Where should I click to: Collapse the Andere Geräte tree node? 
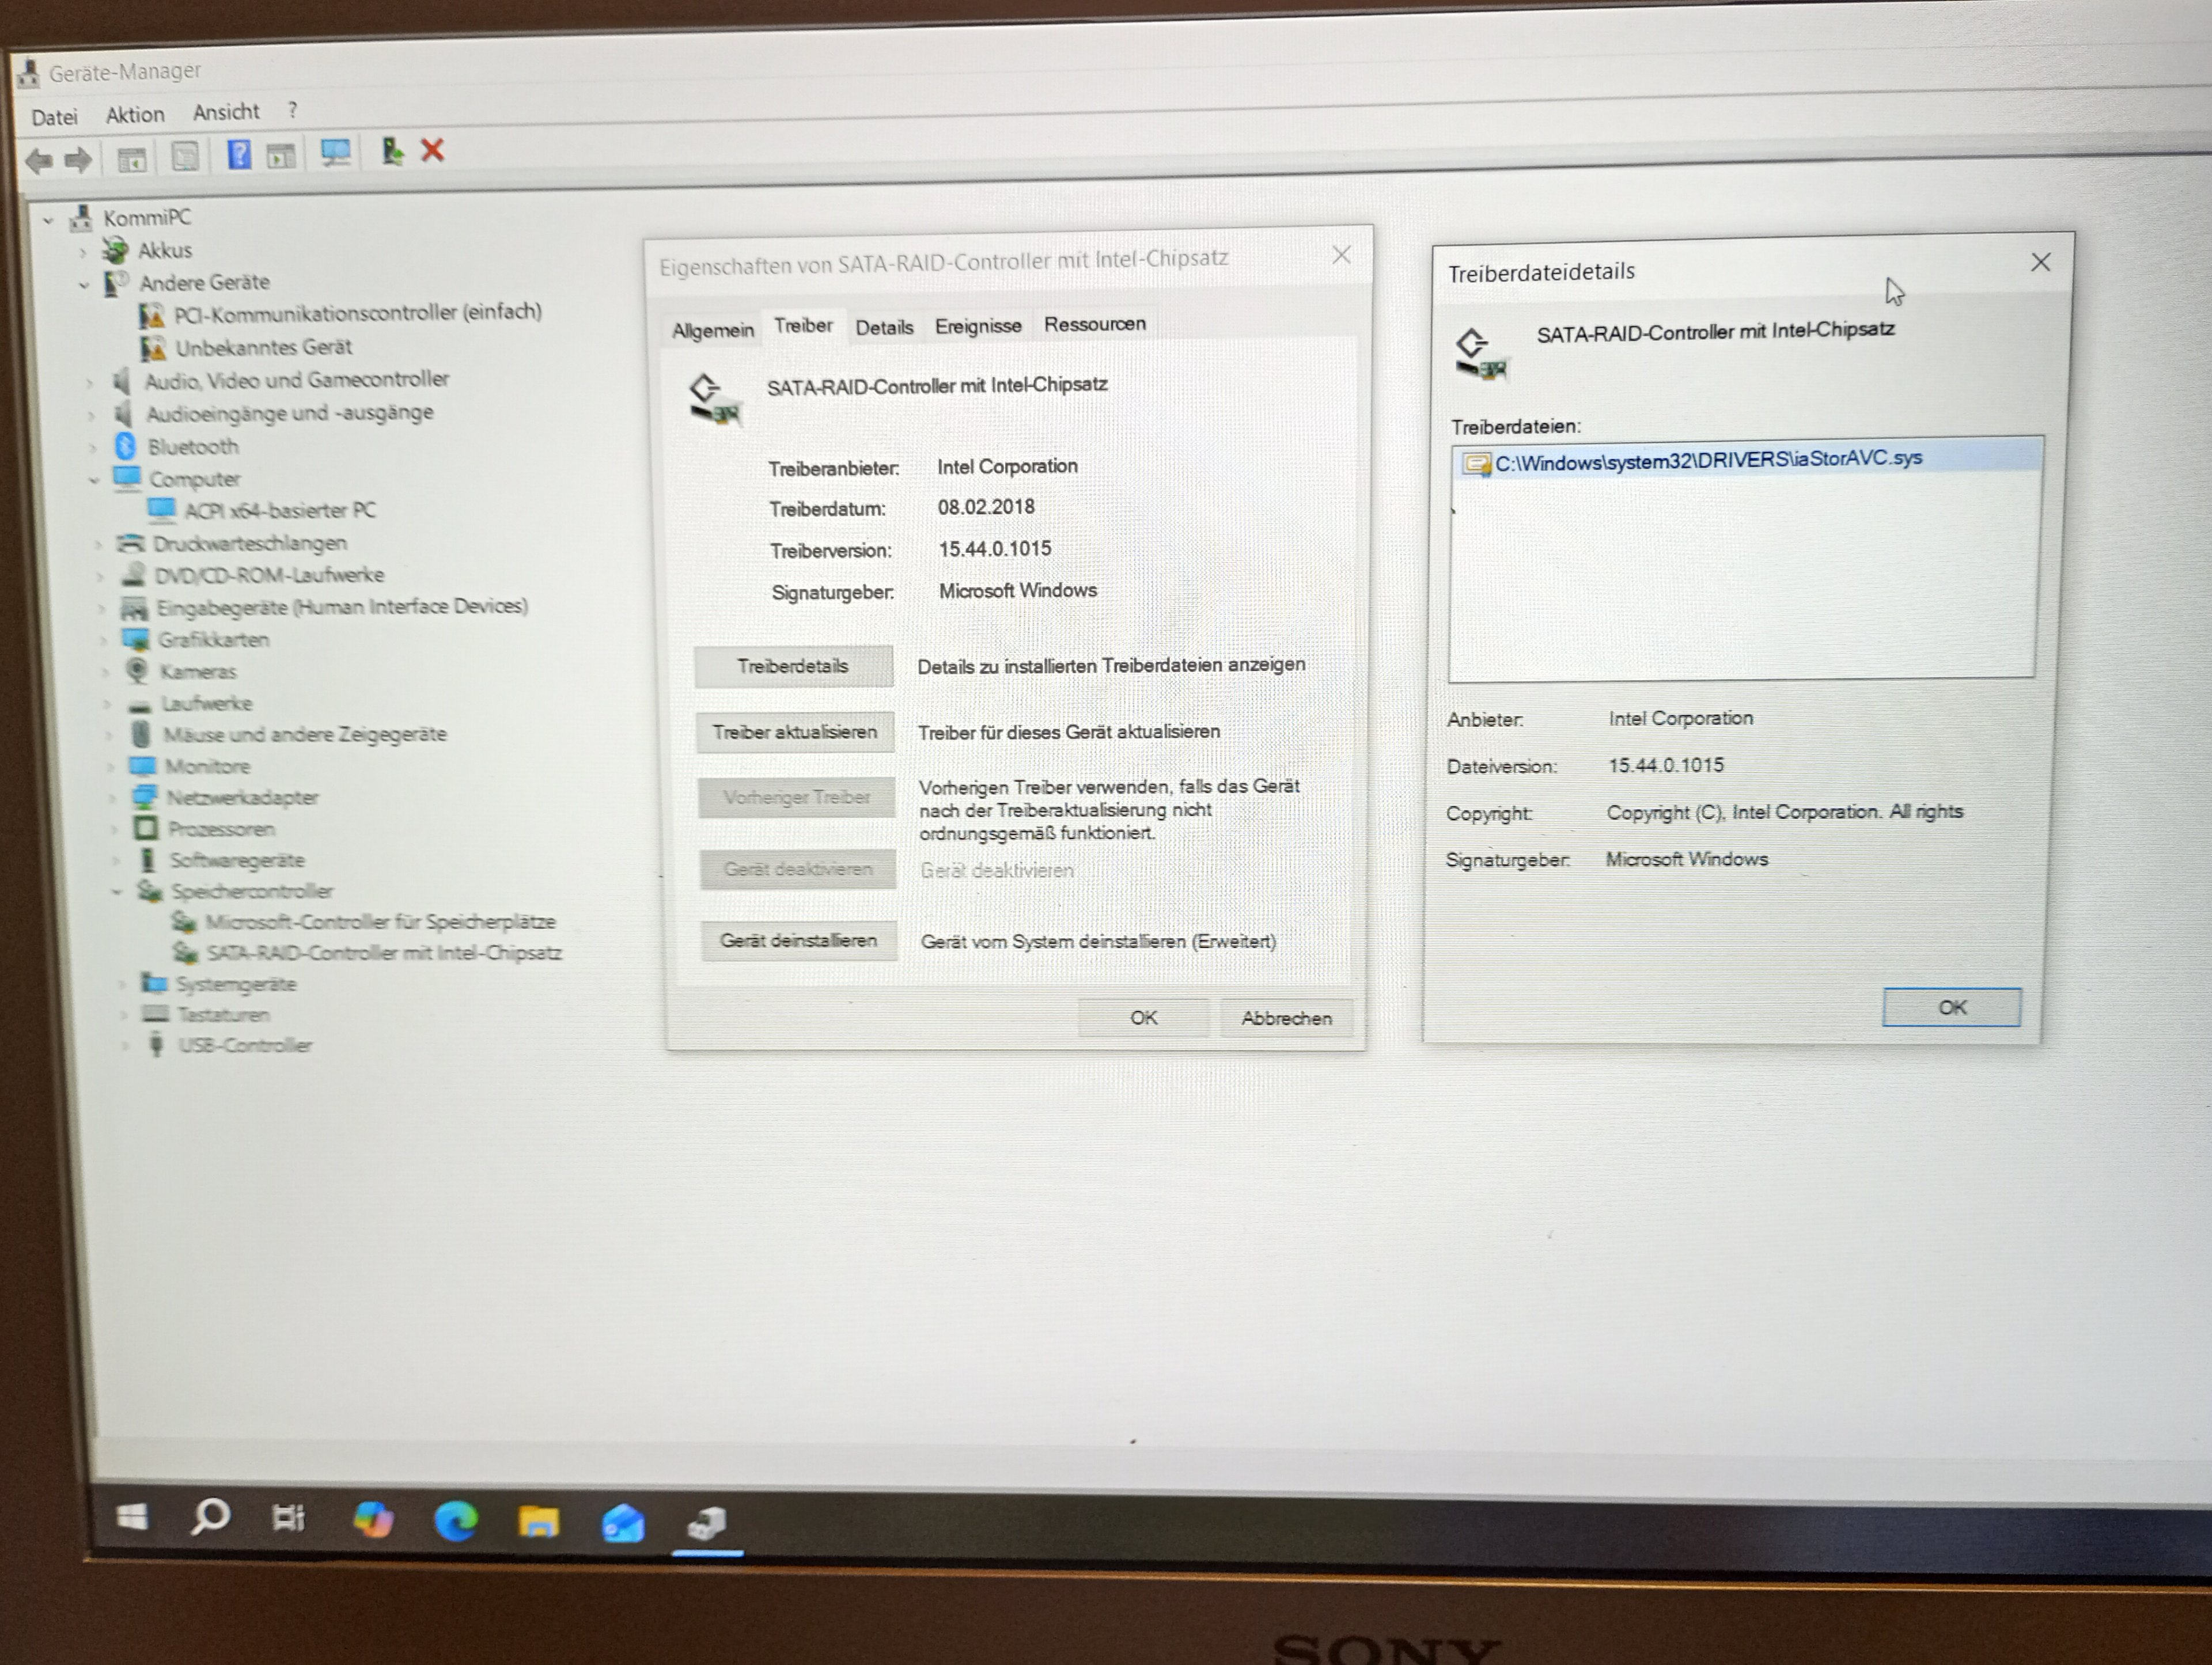[84, 285]
